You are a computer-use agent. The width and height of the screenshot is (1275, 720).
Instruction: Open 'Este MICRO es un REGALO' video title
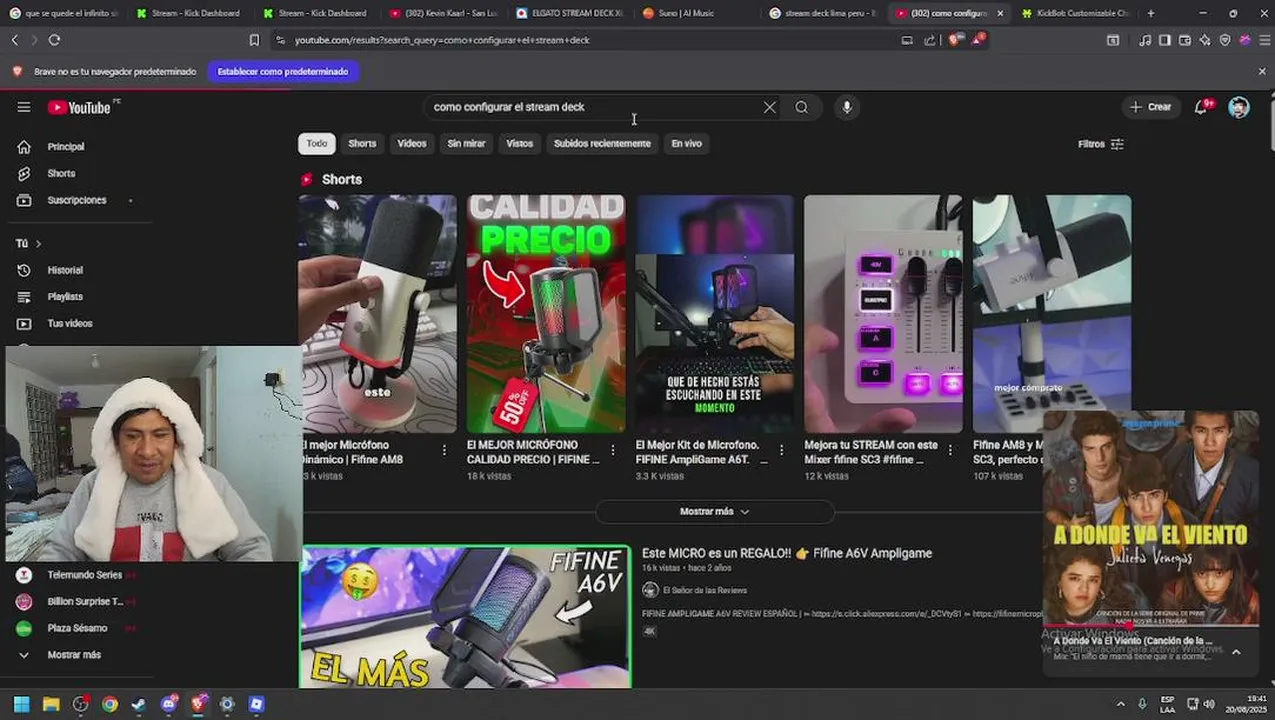787,553
